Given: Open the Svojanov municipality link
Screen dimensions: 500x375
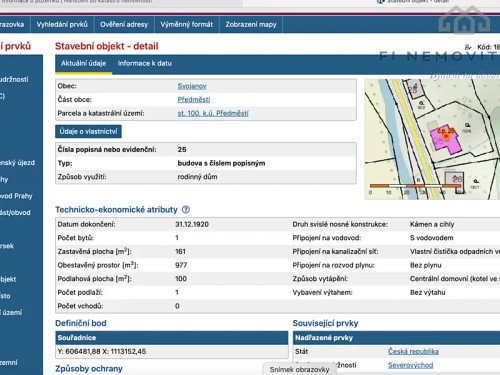Looking at the screenshot, I should [x=192, y=86].
